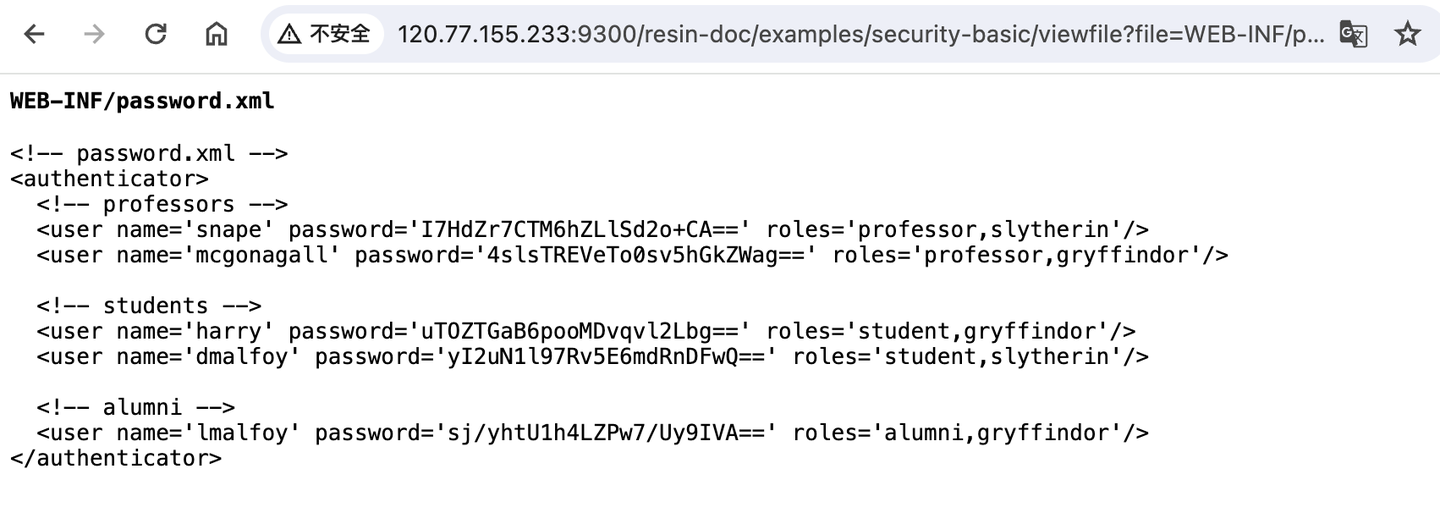The image size is (1440, 513).
Task: Open the 不安全 site security info
Action: (x=325, y=34)
